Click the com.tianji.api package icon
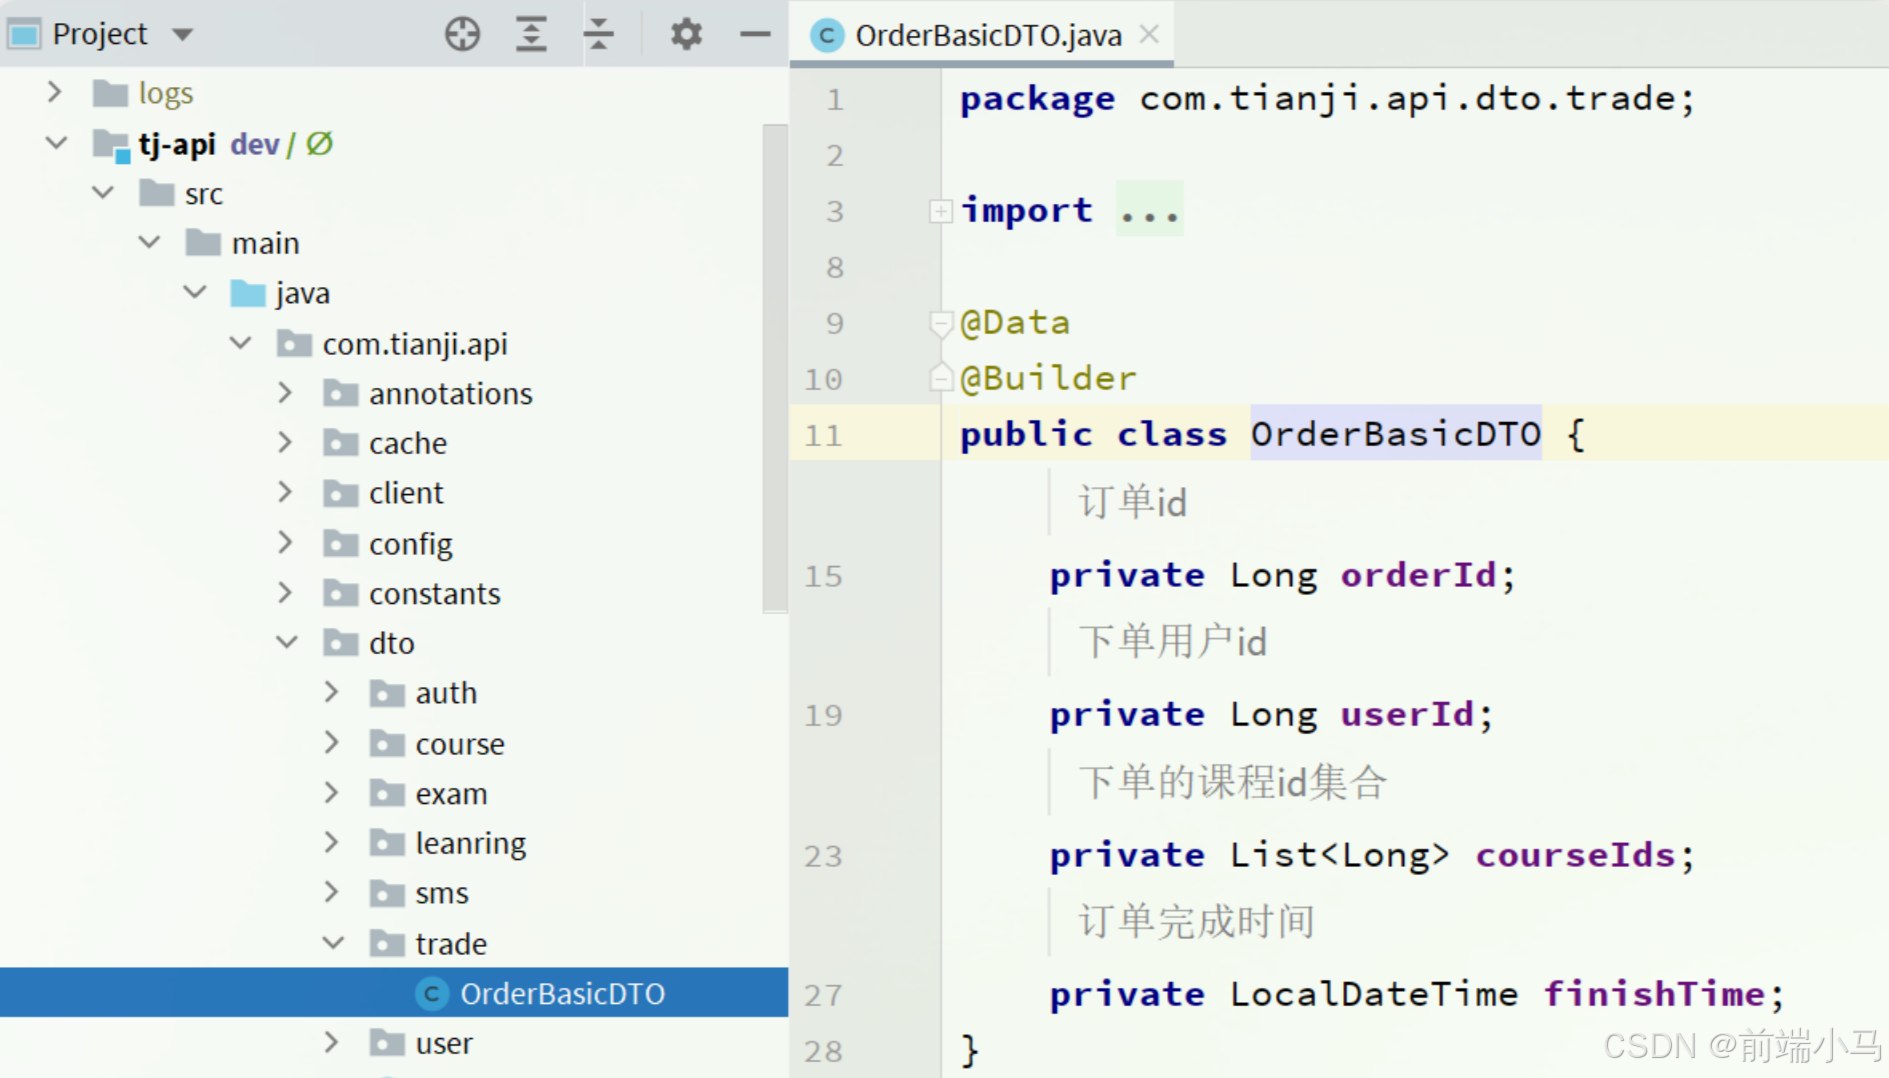1889x1078 pixels. pyautogui.click(x=294, y=343)
